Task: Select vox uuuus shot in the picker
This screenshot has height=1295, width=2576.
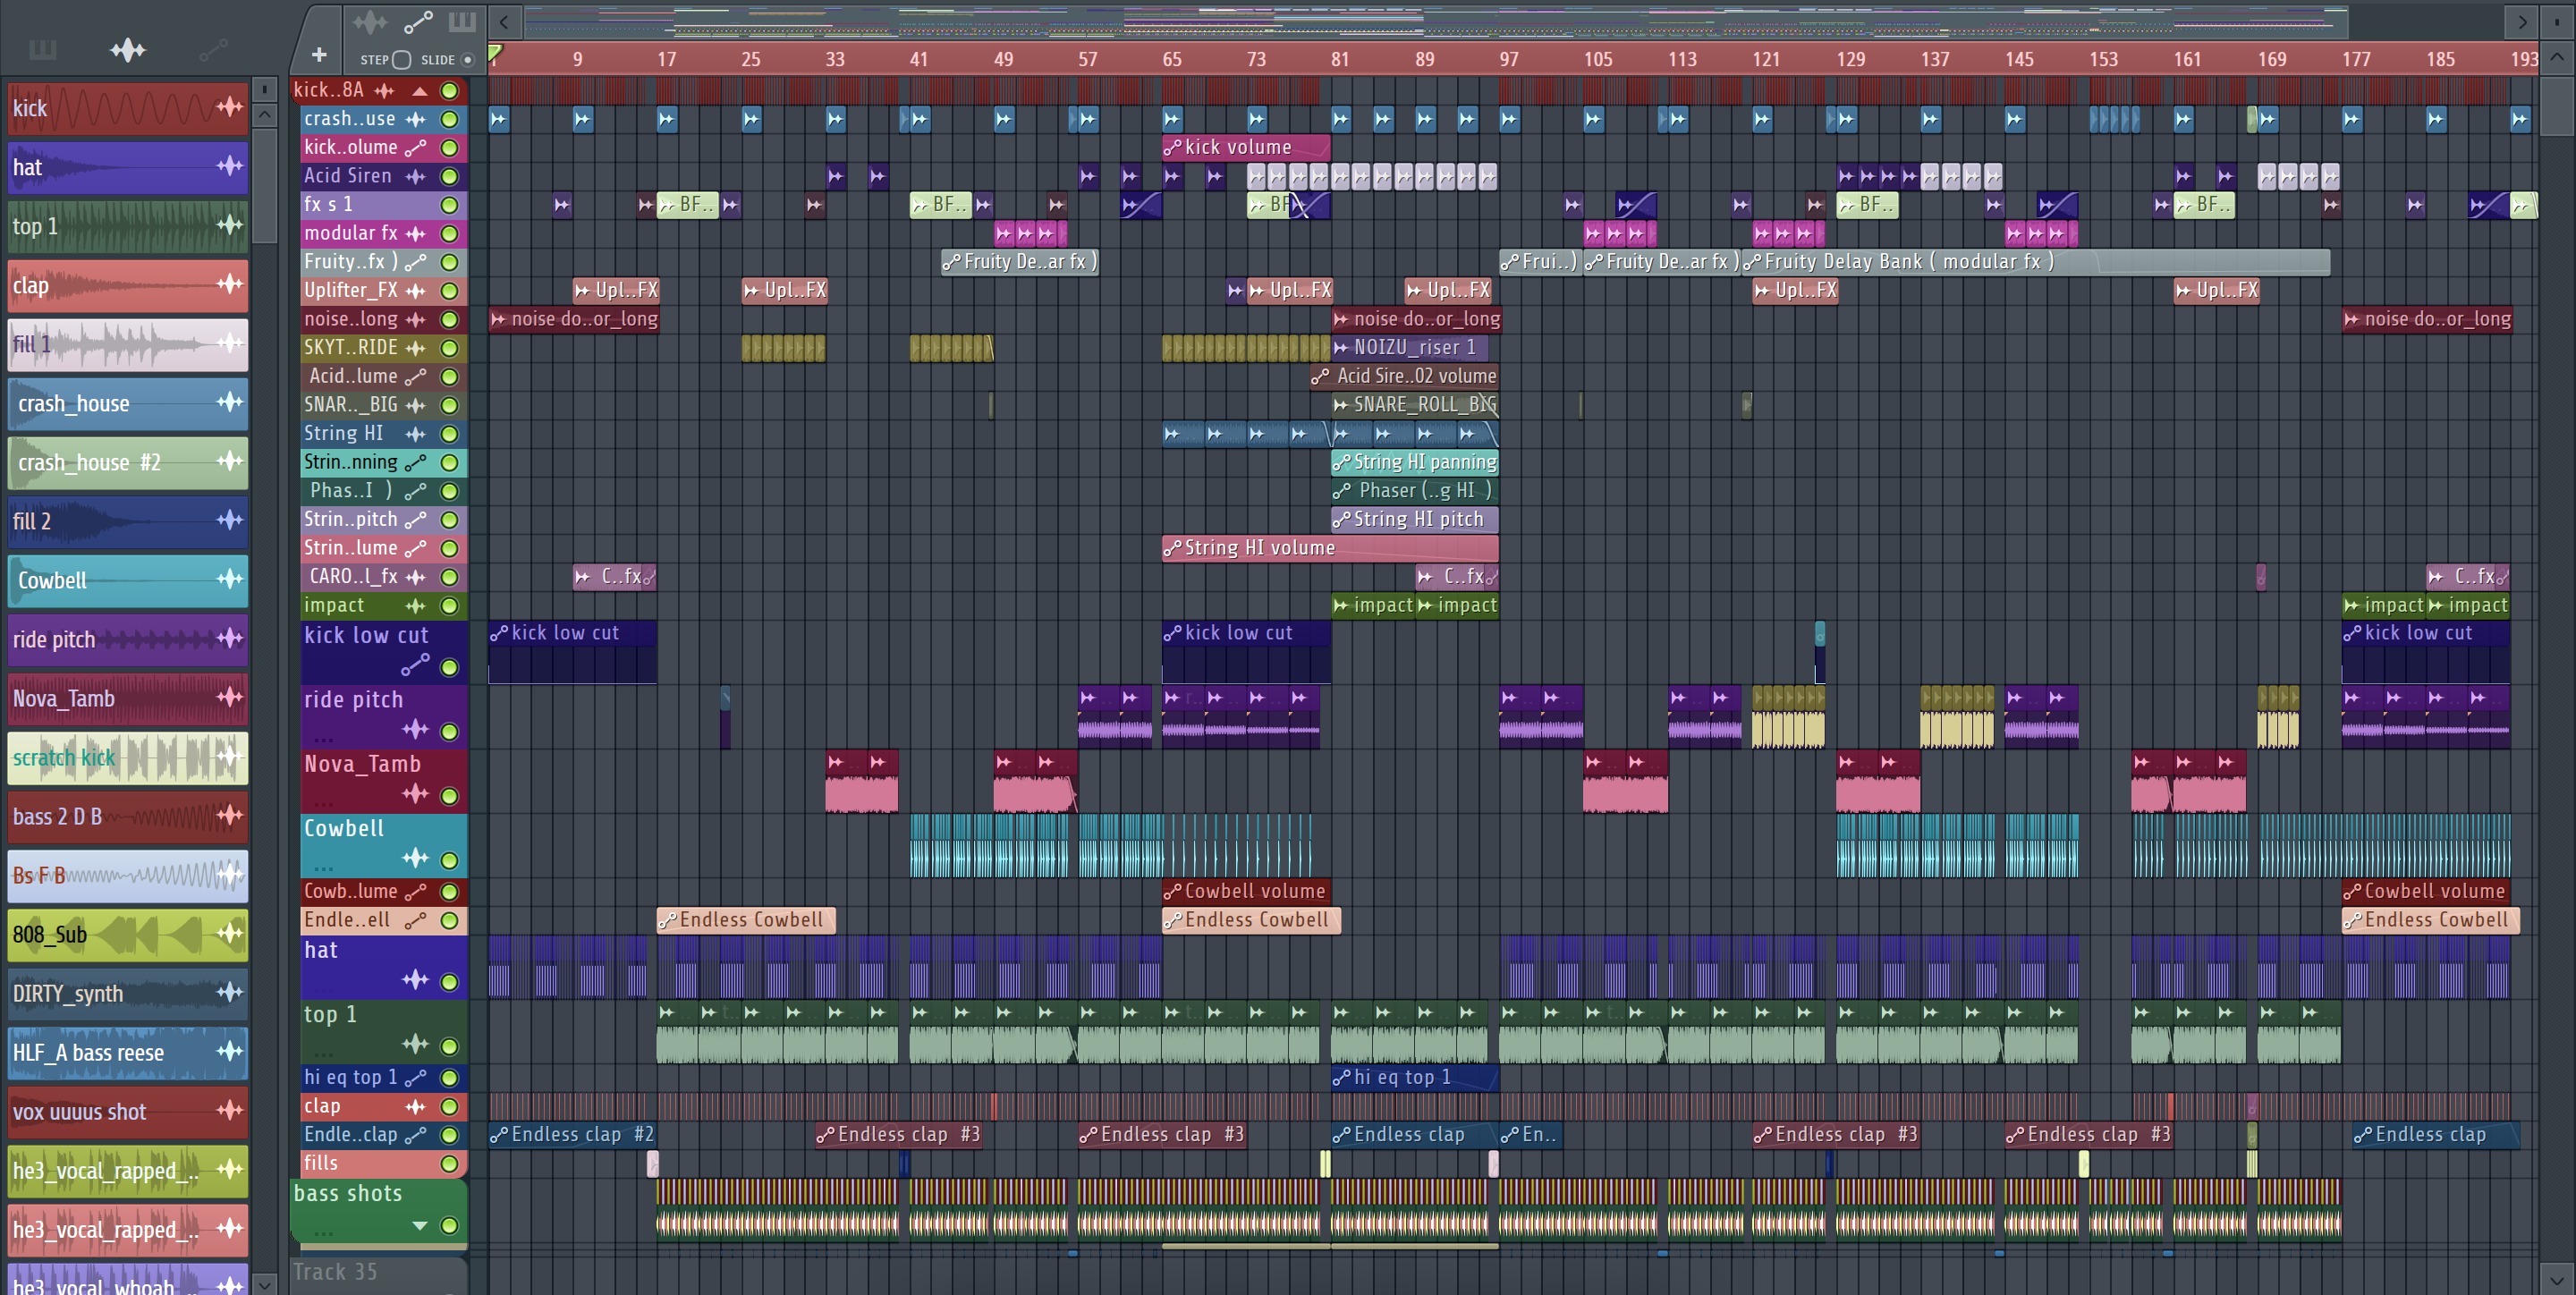Action: 128,1111
